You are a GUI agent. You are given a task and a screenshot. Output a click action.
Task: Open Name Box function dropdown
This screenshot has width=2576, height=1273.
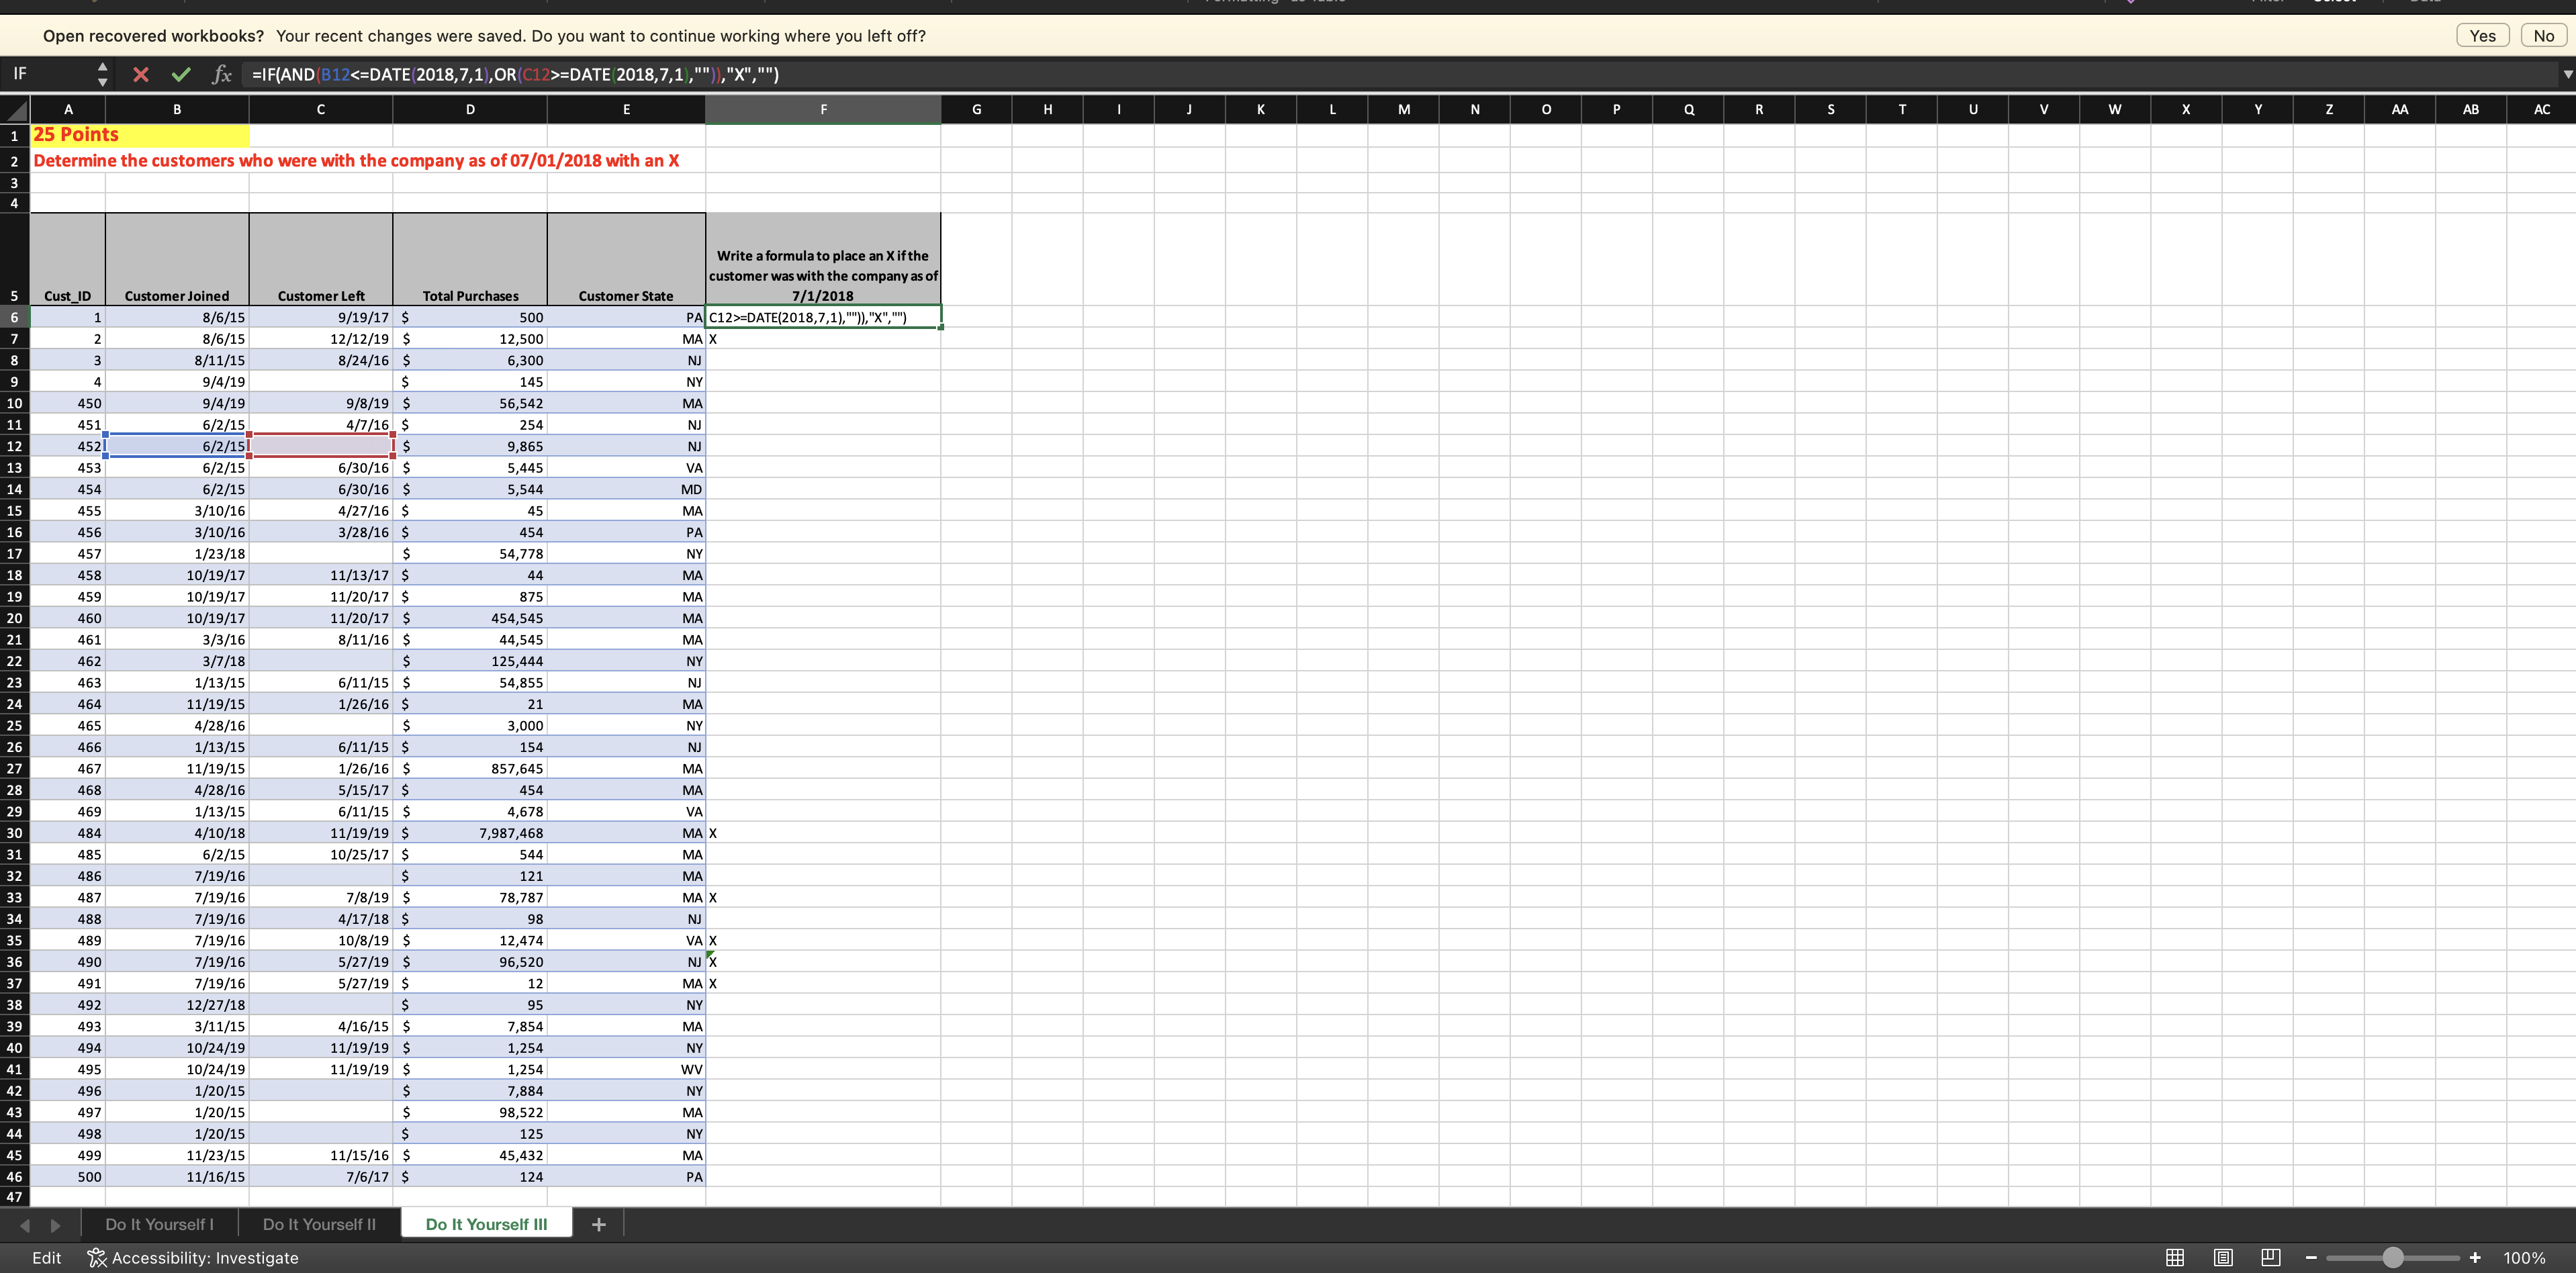[x=102, y=75]
